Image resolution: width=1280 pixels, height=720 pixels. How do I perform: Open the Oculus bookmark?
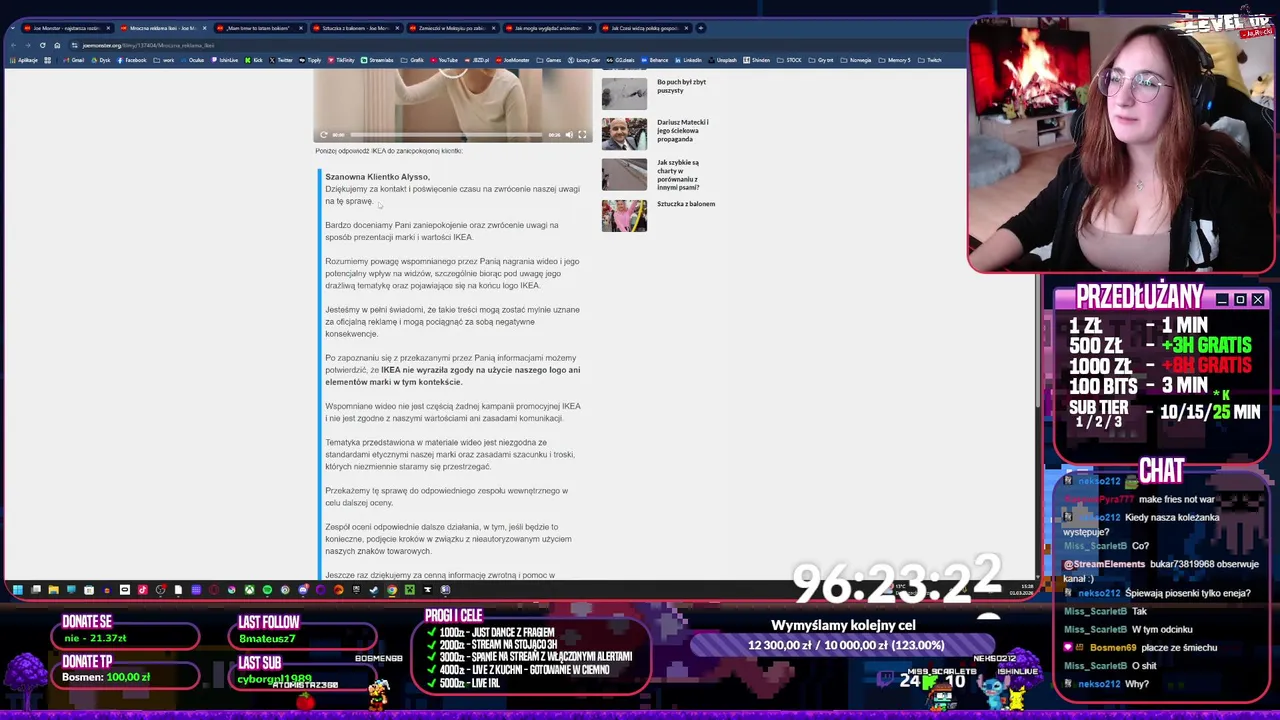pyautogui.click(x=193, y=60)
